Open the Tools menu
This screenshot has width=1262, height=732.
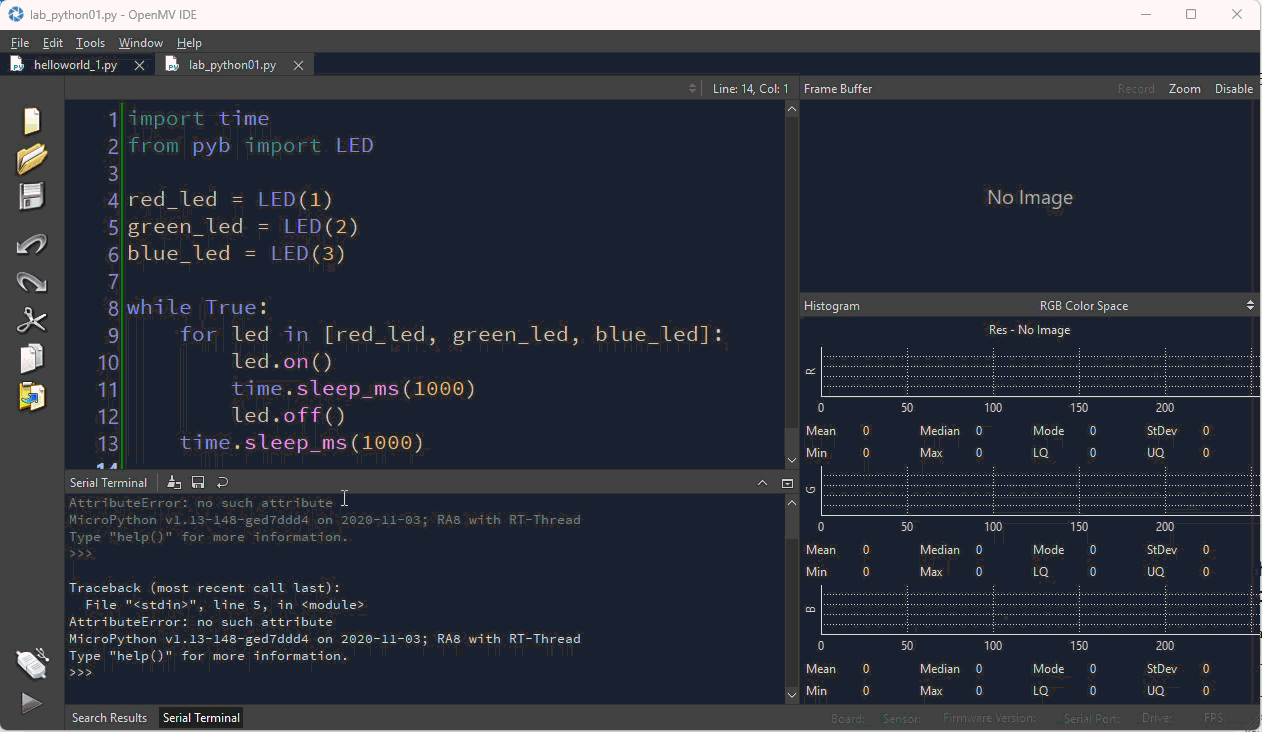coord(90,43)
